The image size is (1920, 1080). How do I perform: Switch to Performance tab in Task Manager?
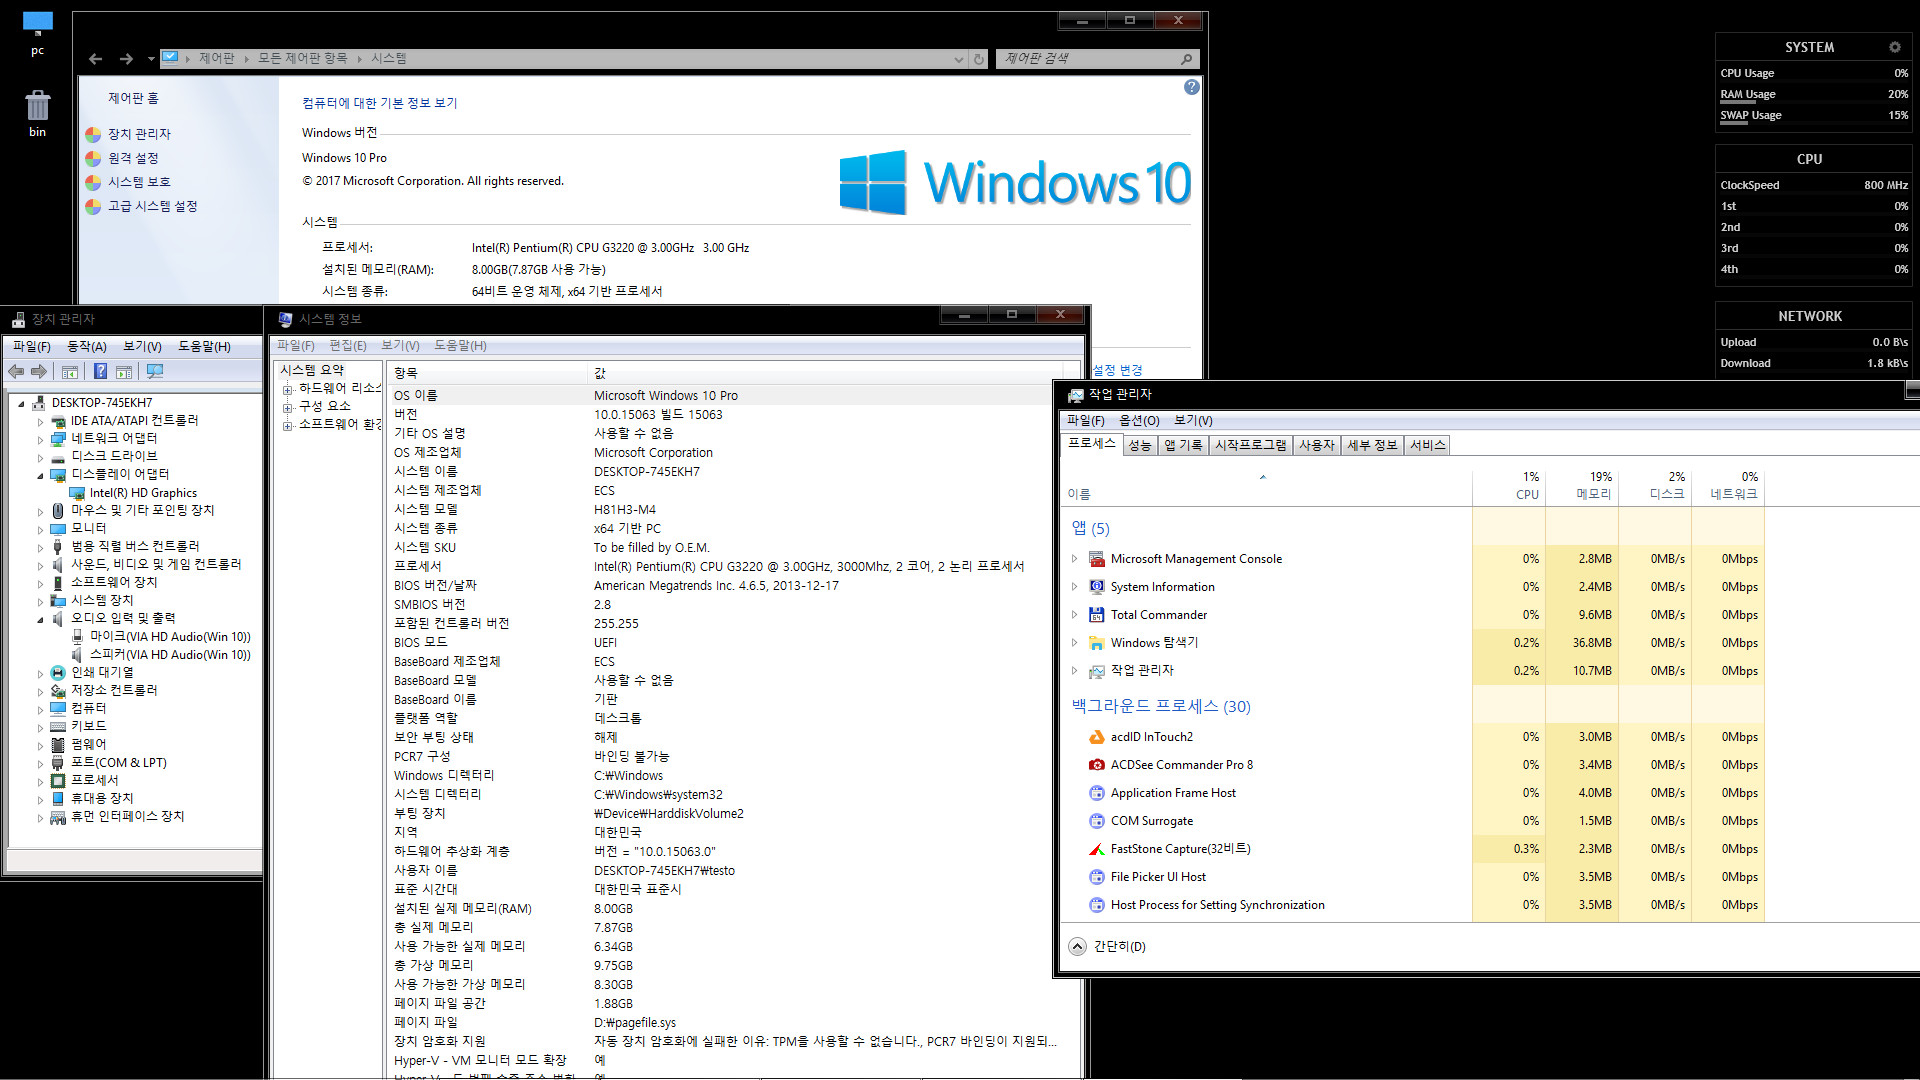click(1140, 445)
